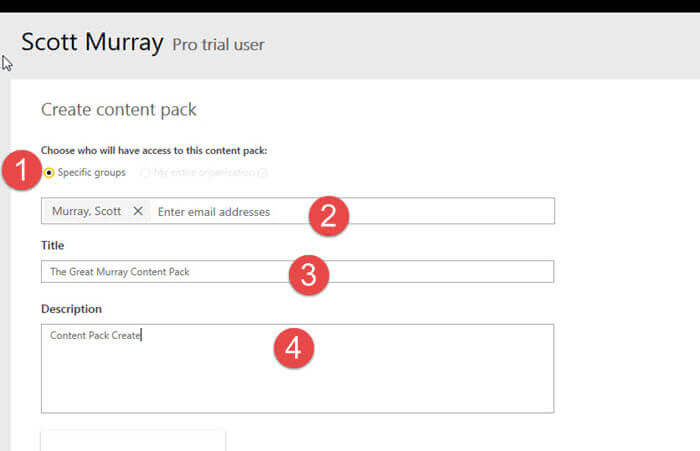Viewport: 700px width, 451px height.
Task: Click the red number 1 marker
Action: click(21, 170)
